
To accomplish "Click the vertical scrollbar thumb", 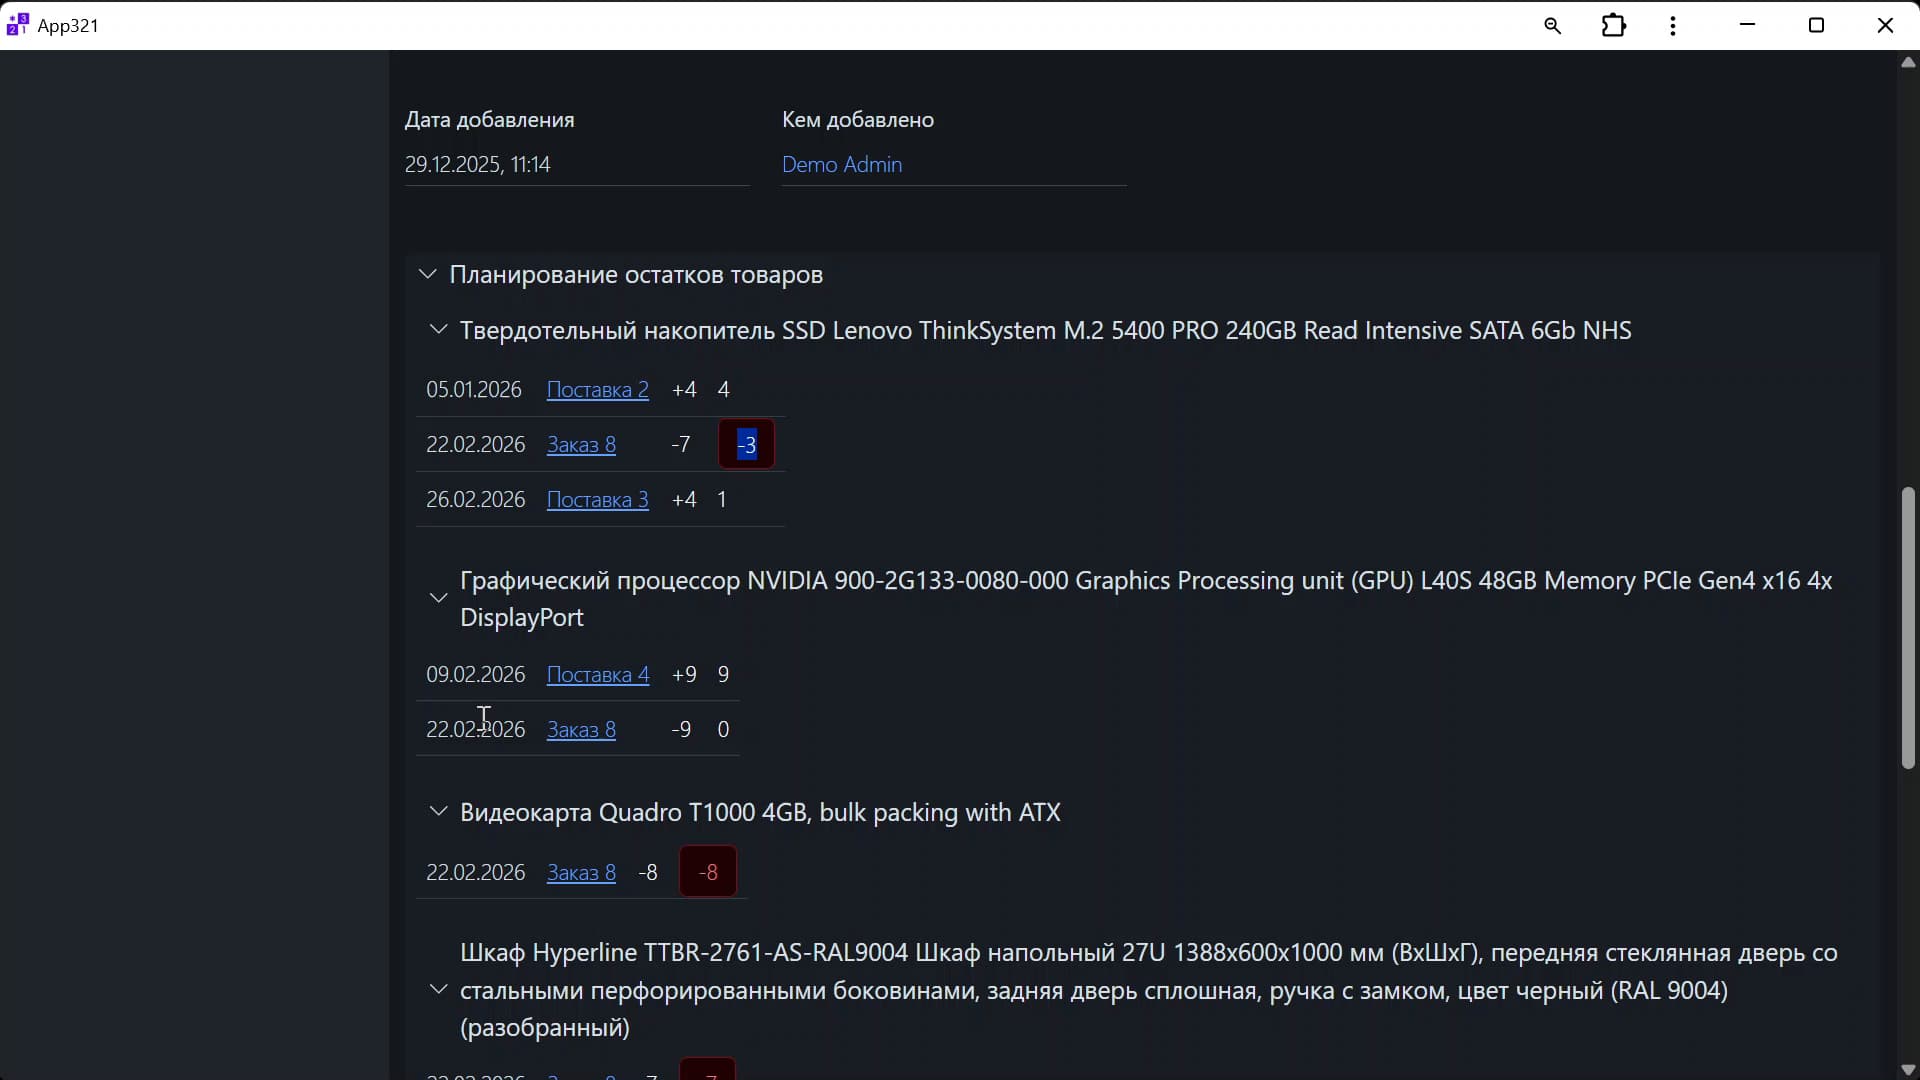I will 1908,628.
